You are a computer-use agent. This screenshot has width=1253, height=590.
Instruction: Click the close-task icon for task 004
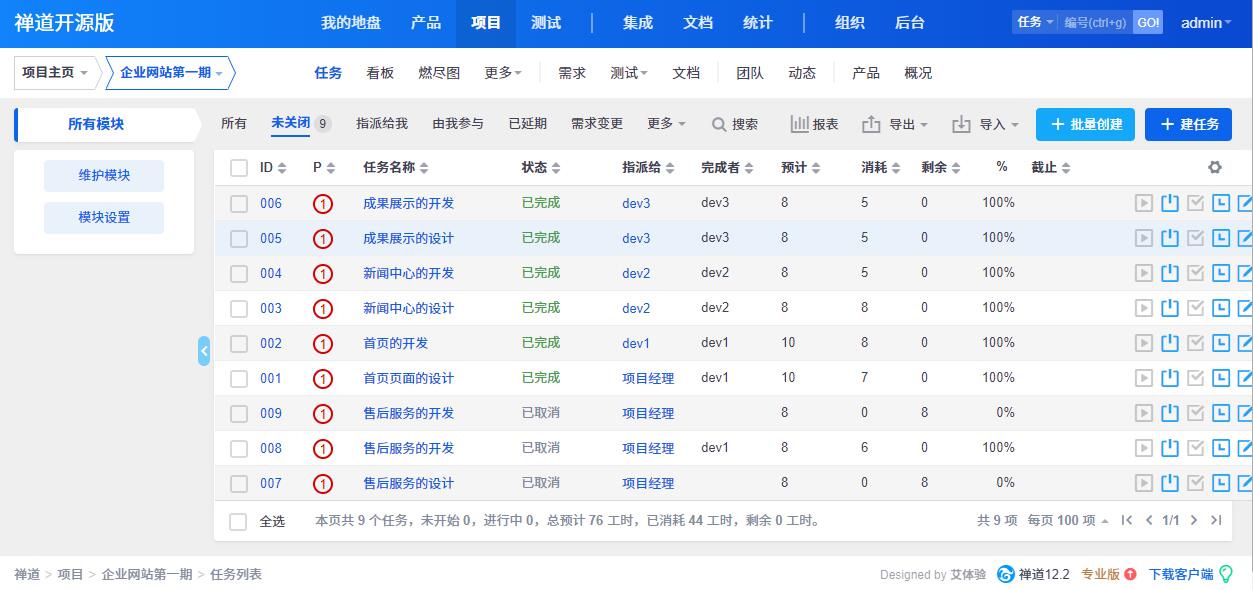pos(1170,273)
